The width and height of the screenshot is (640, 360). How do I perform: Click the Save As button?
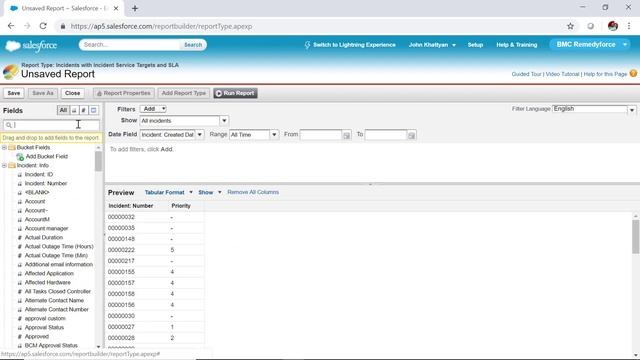42,93
